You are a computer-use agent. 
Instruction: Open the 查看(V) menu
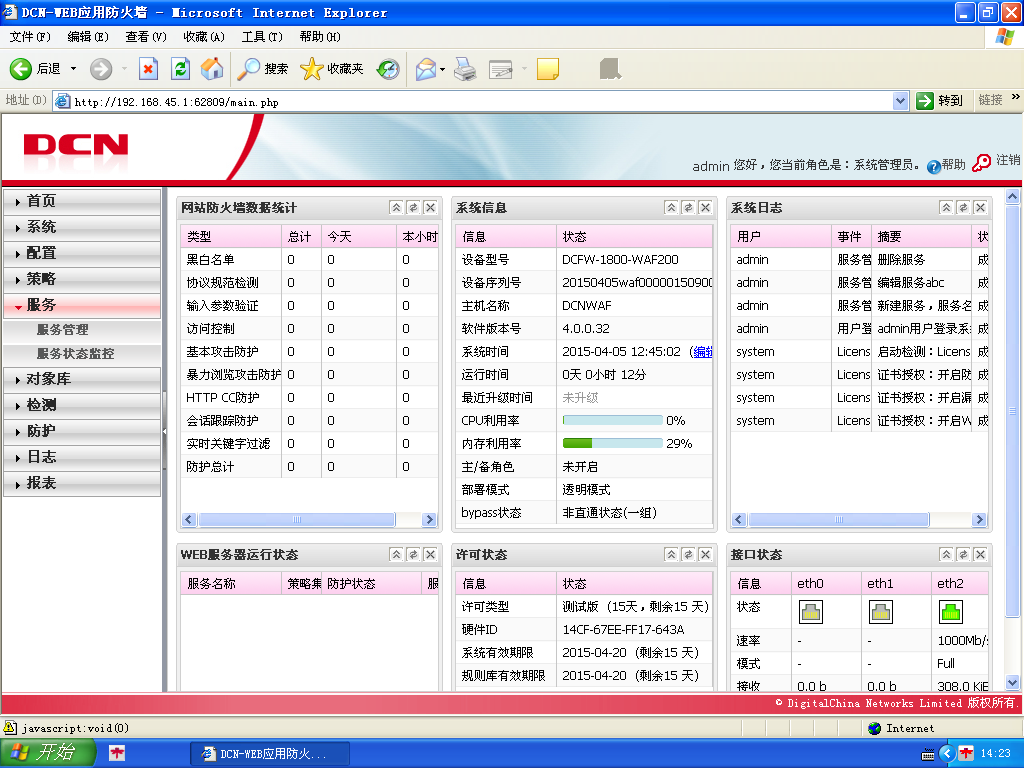tap(146, 37)
